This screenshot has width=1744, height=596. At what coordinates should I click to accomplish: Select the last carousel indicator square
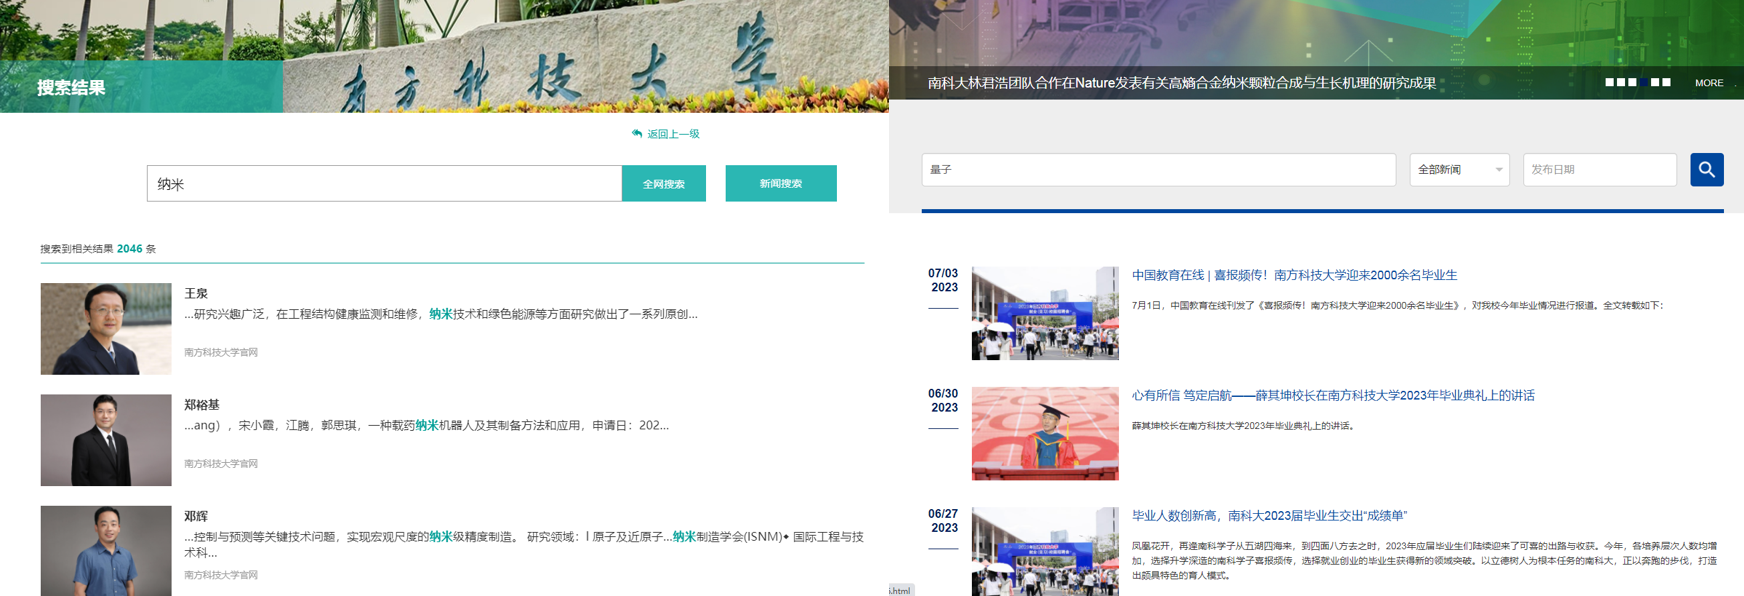(x=1666, y=83)
